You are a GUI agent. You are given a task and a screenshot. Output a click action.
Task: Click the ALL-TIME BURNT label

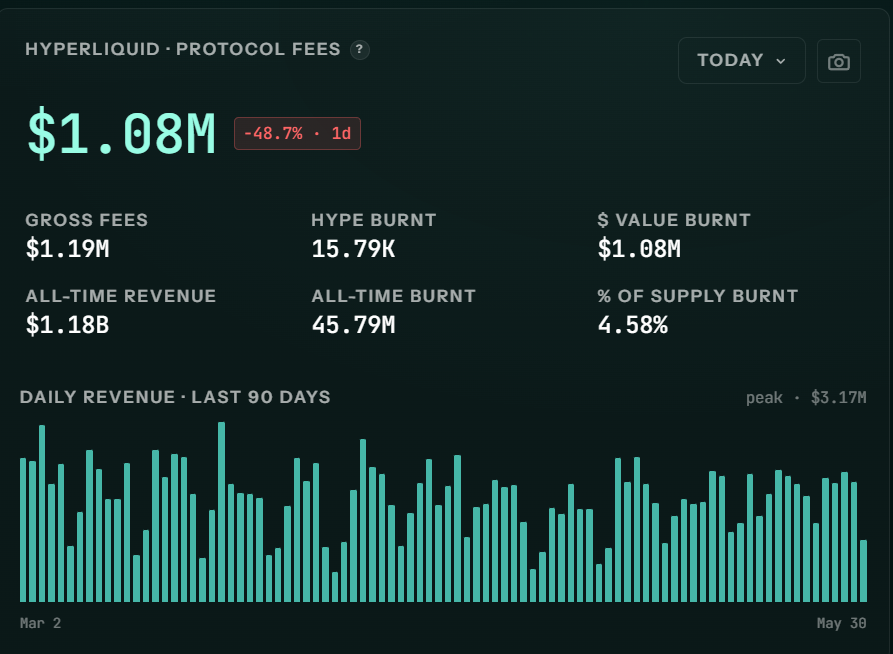[x=393, y=296]
